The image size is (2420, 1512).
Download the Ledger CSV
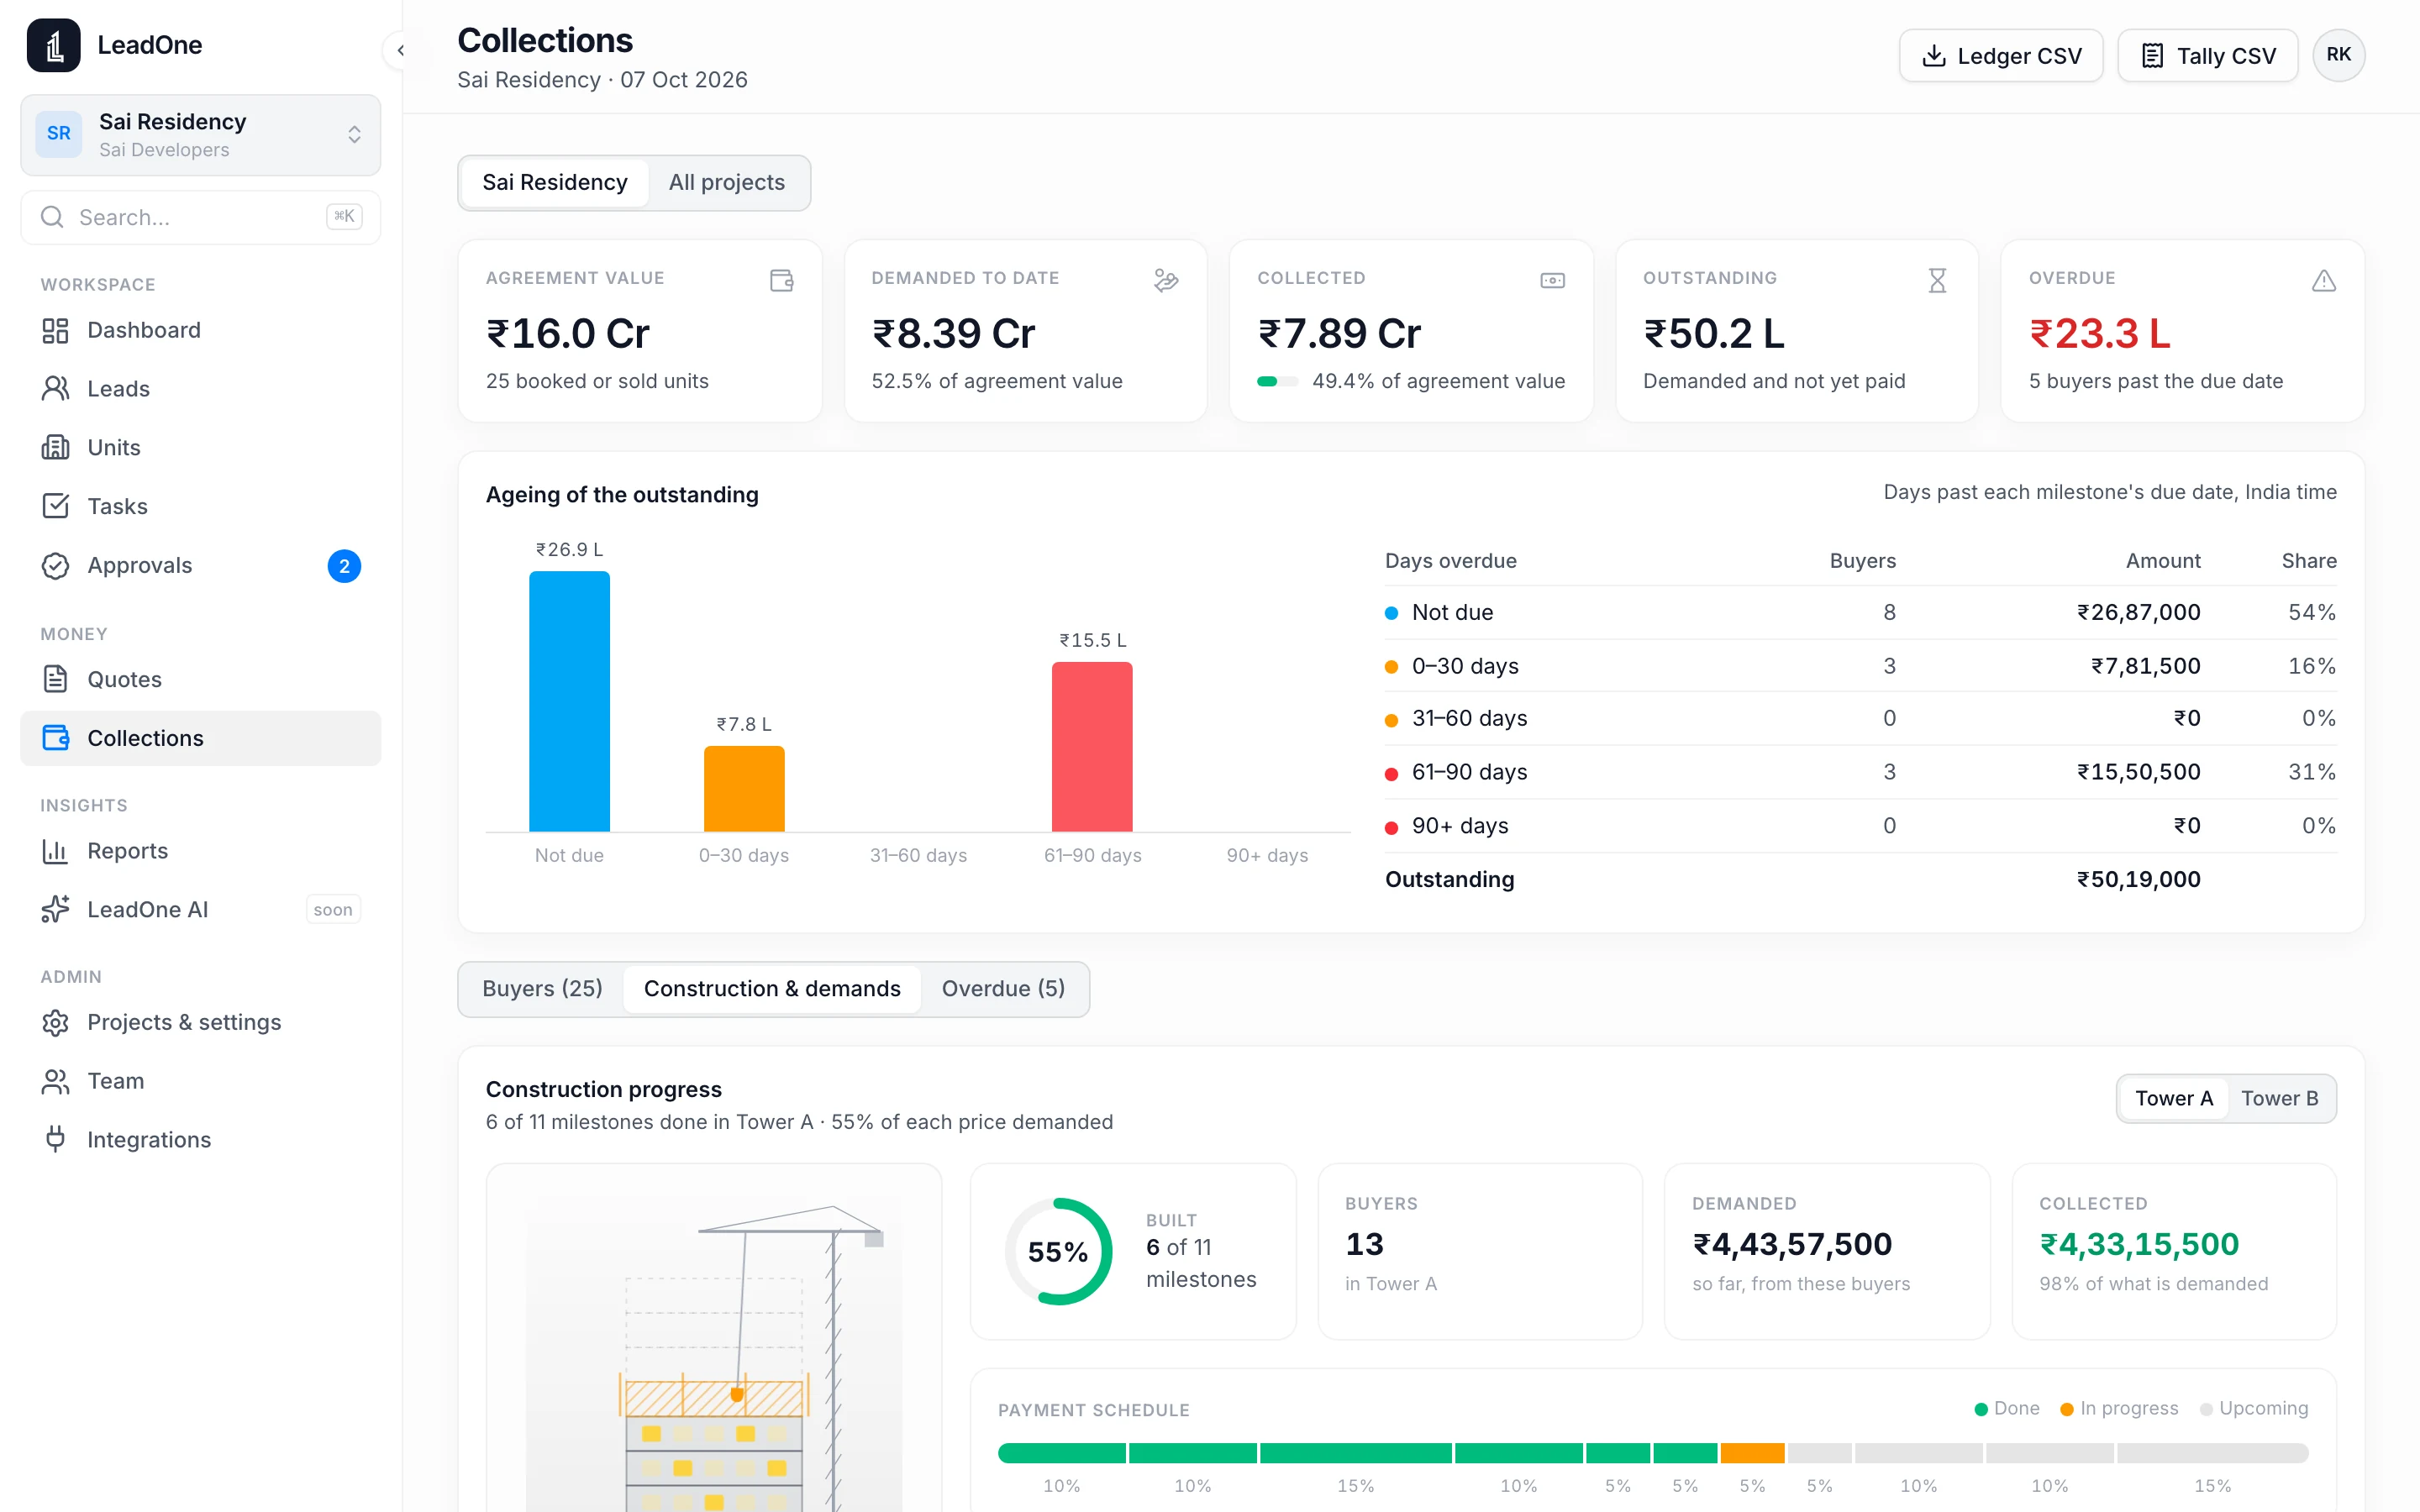2001,56
